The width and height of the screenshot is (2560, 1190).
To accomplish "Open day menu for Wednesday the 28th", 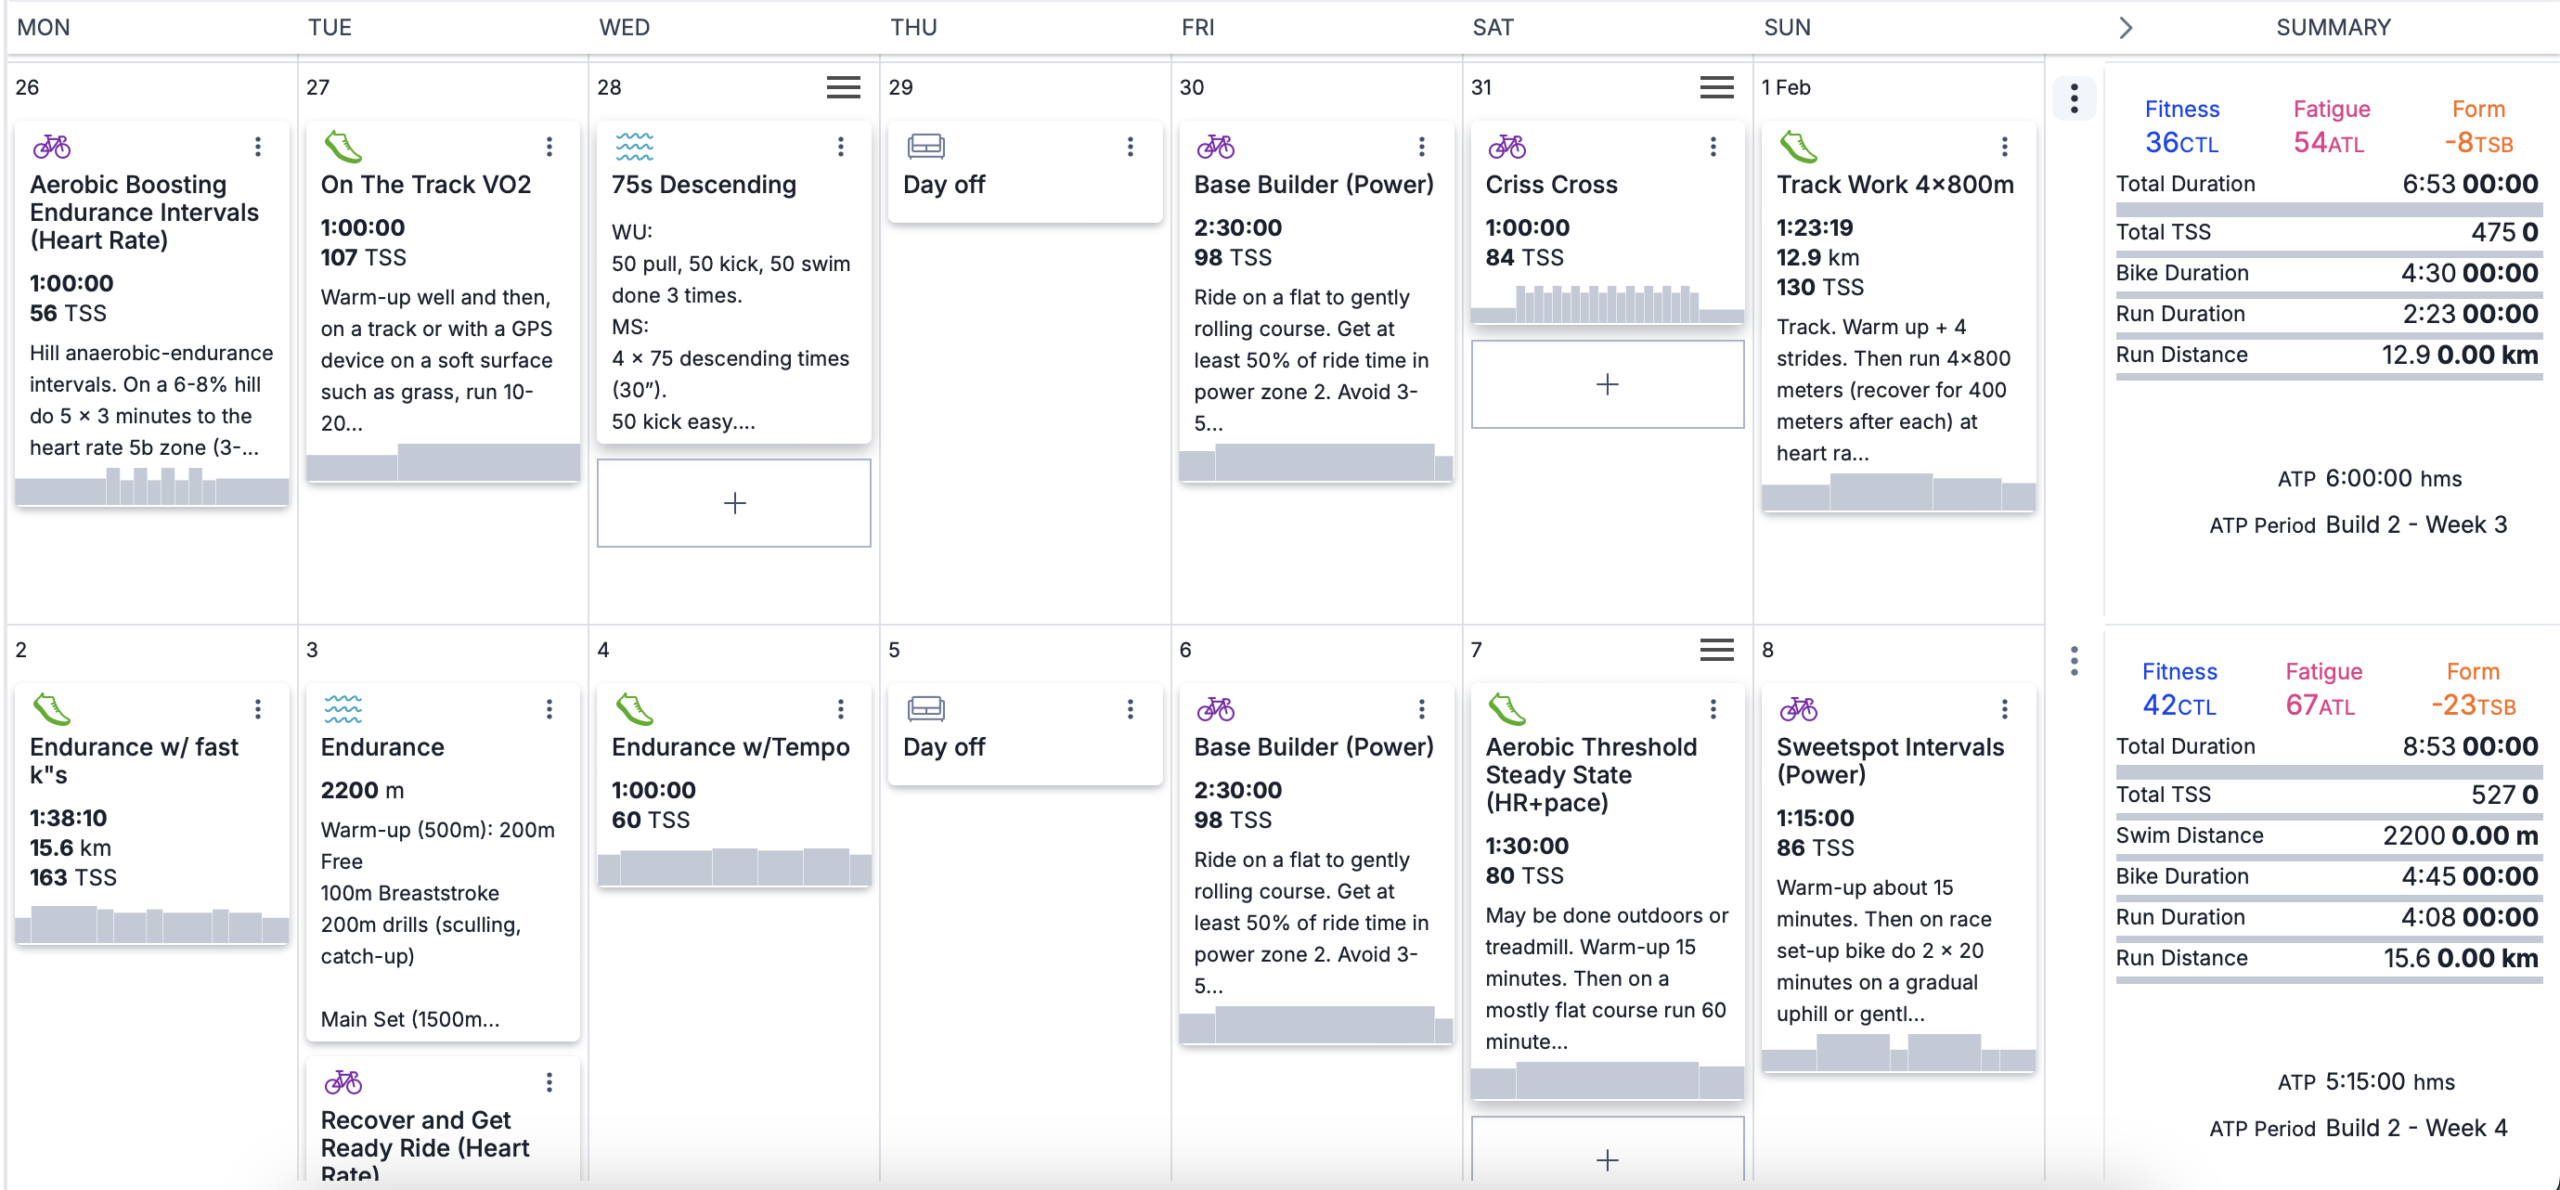I will click(x=843, y=87).
